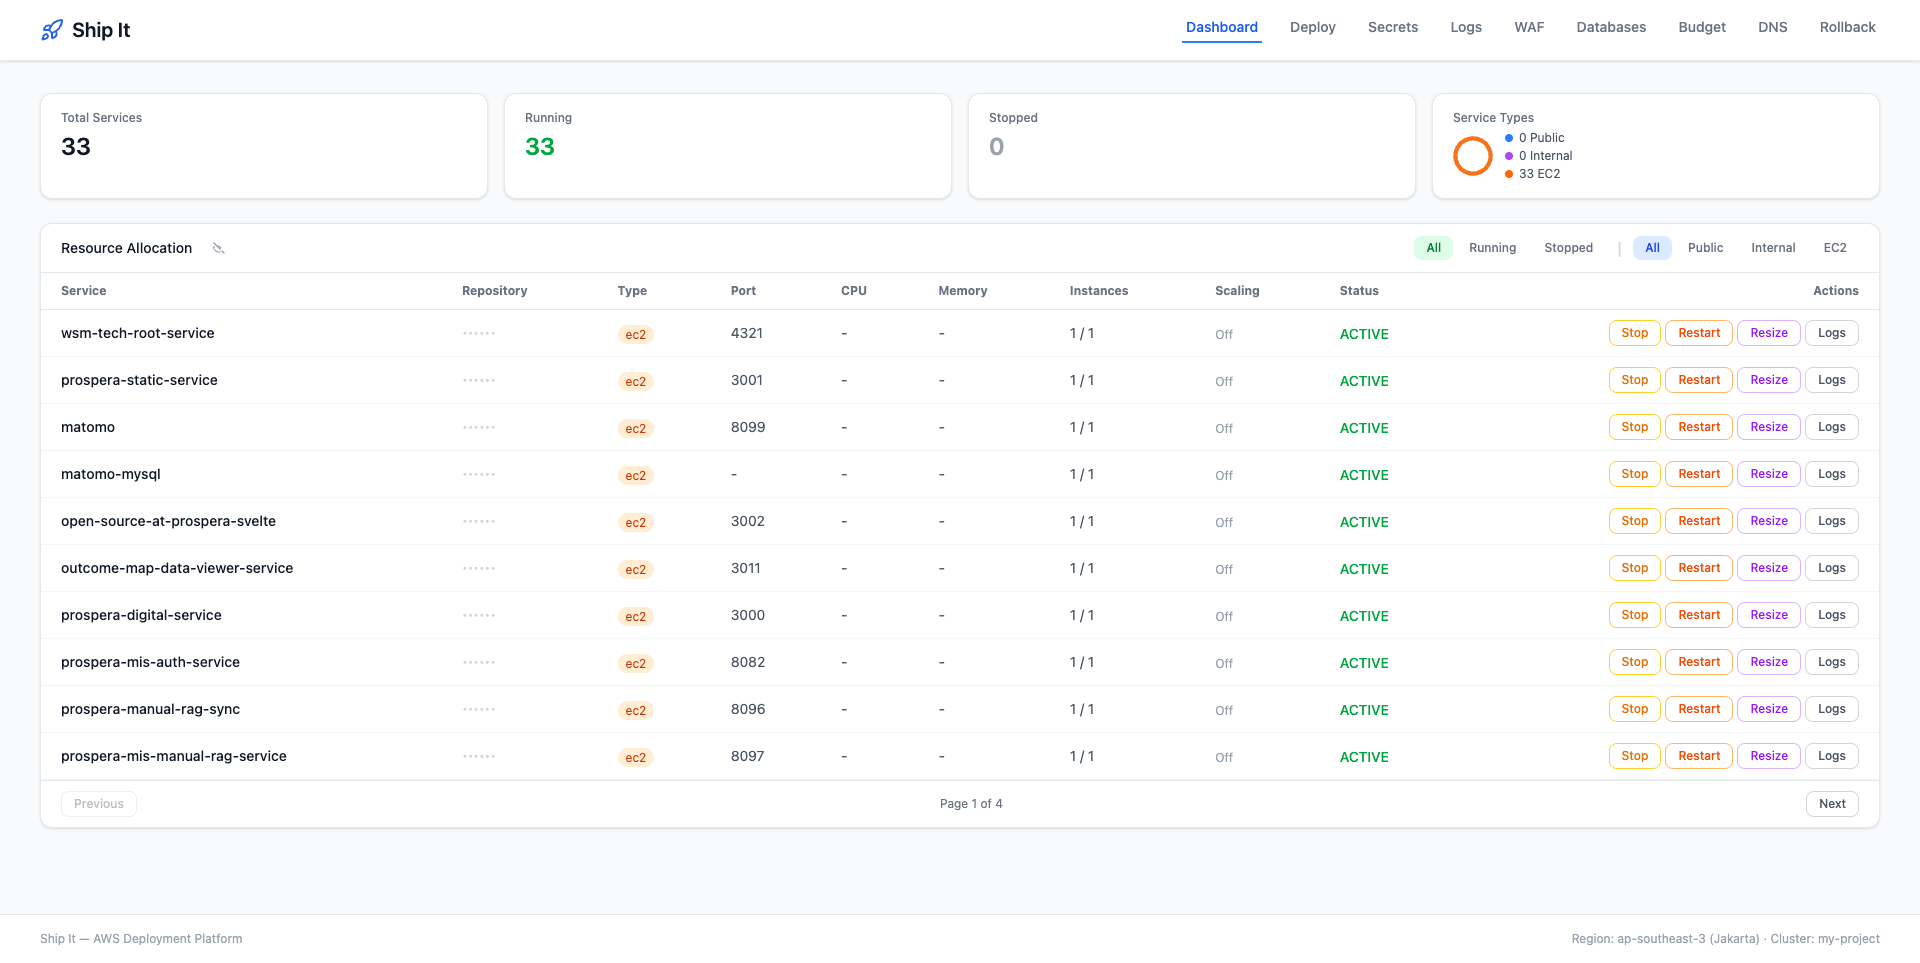Filter services by Running status
This screenshot has width=1920, height=963.
click(1492, 248)
